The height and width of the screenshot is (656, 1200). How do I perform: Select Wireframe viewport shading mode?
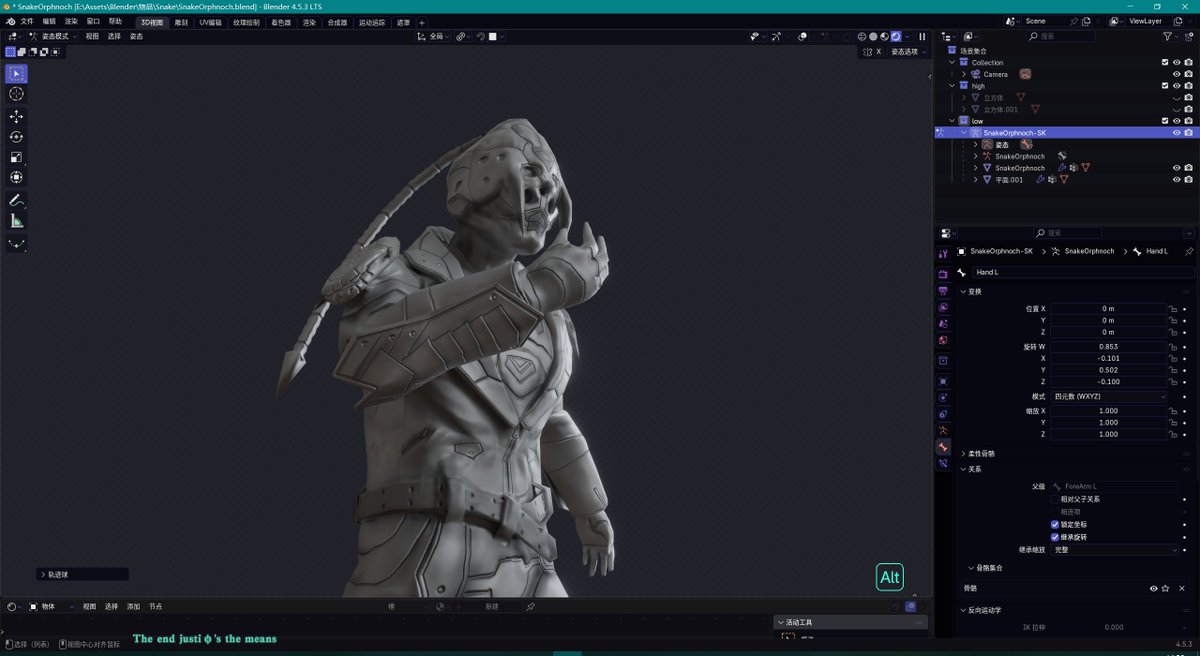click(x=862, y=36)
